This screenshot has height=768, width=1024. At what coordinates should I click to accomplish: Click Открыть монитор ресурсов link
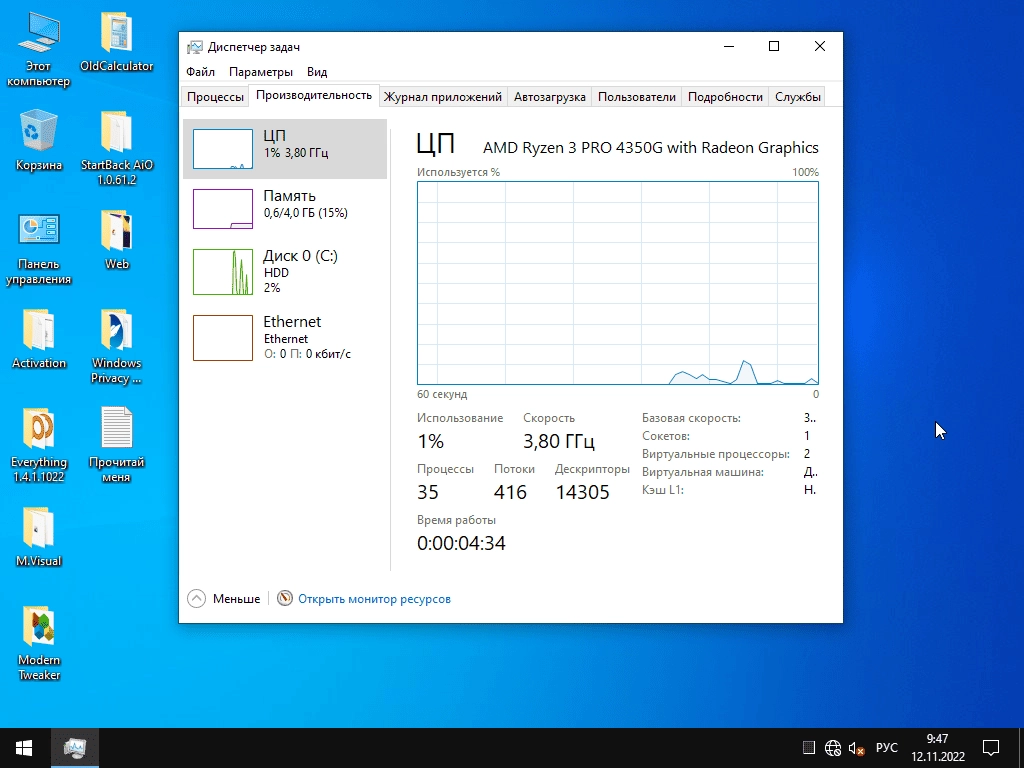point(374,599)
